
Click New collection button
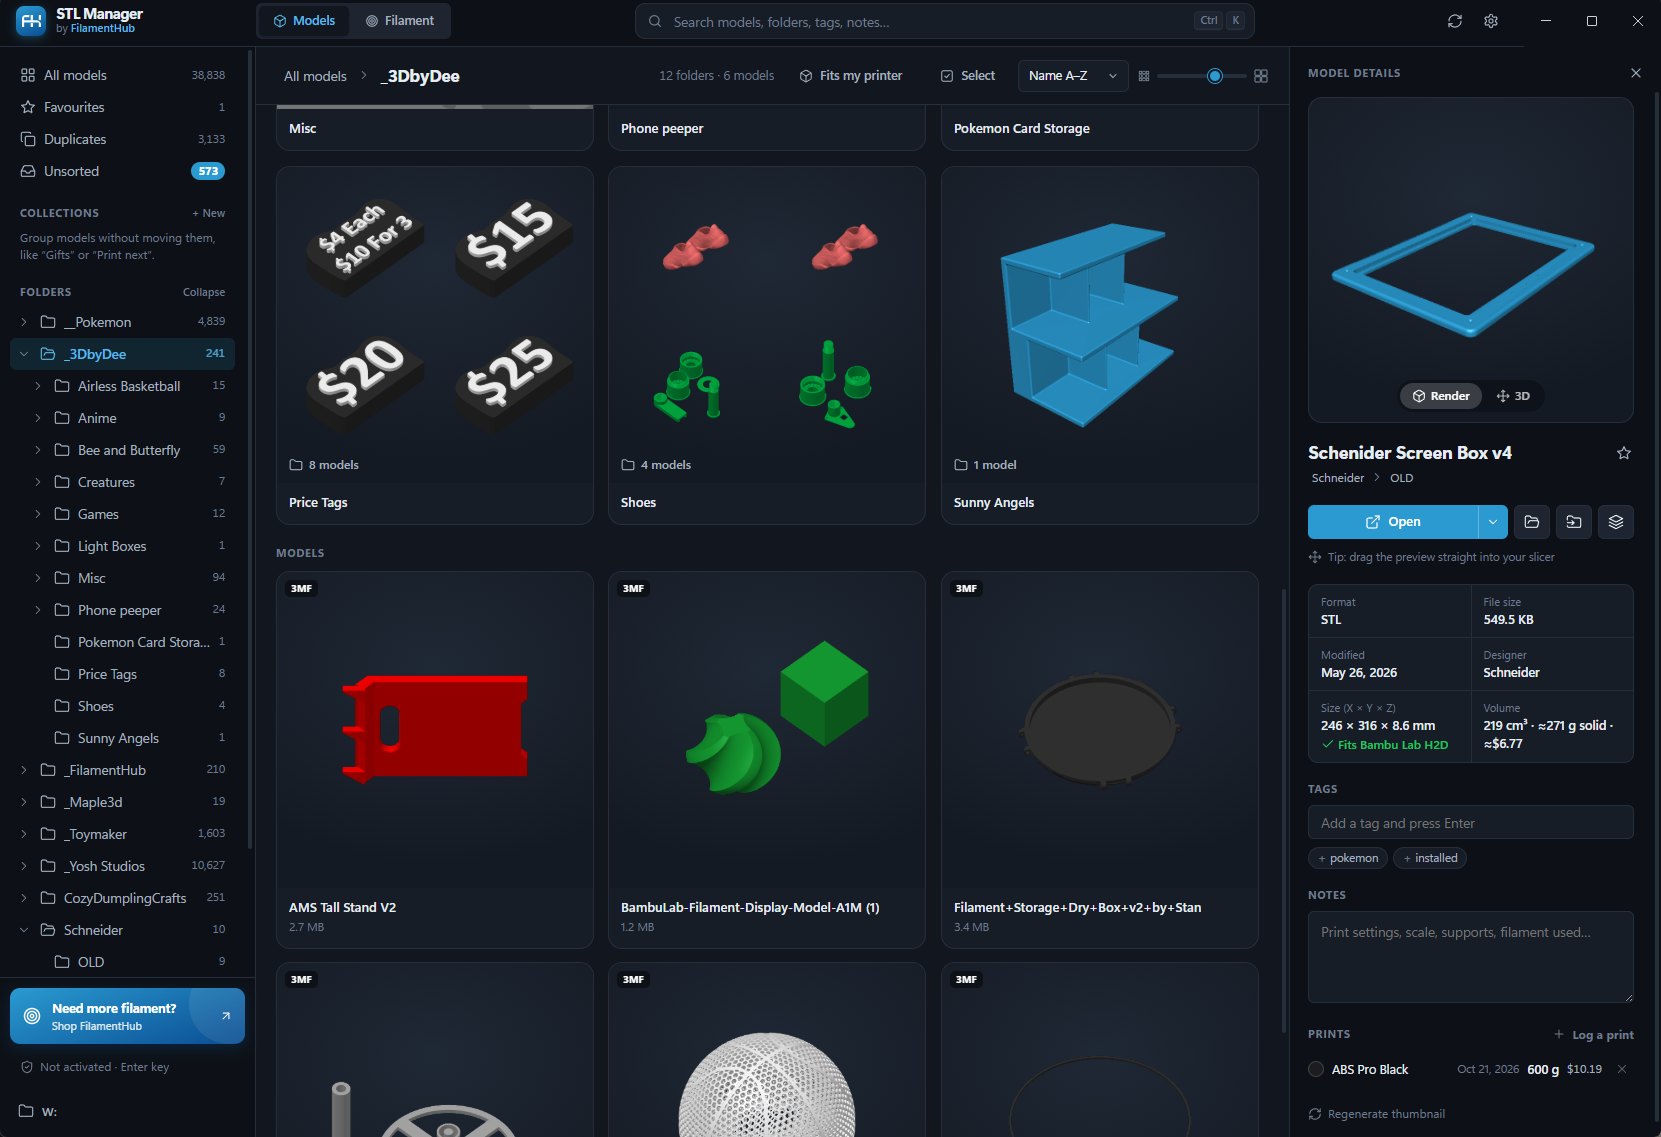point(209,213)
